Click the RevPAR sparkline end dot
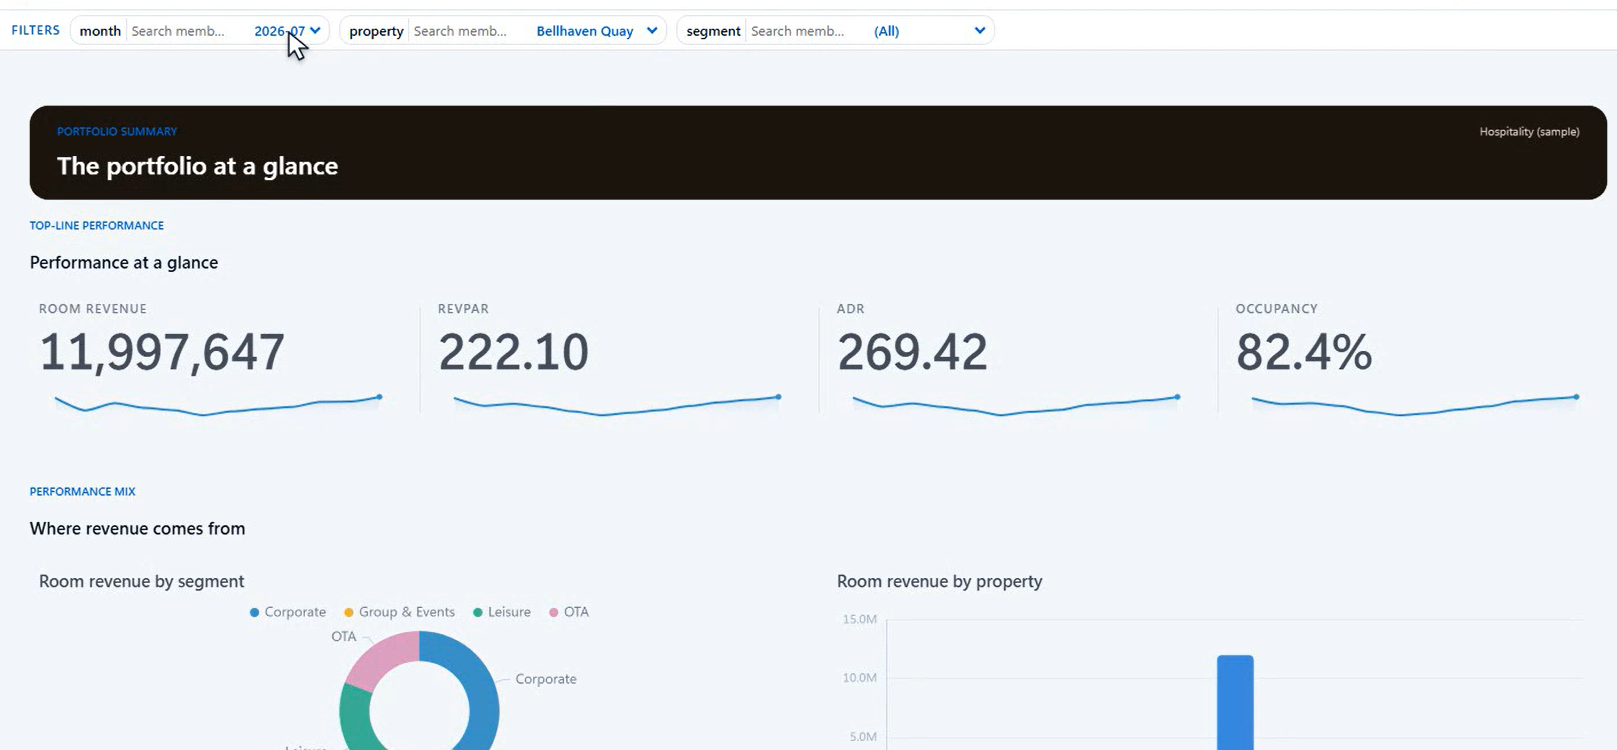This screenshot has width=1617, height=750. coord(778,397)
